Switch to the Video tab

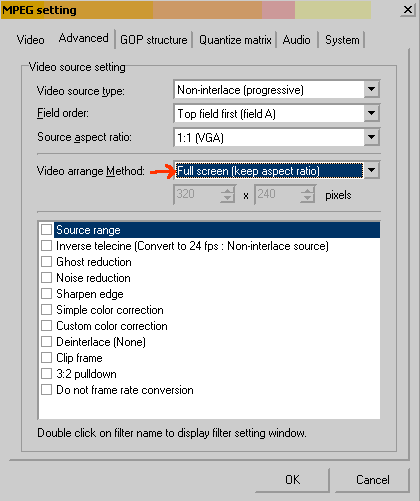pyautogui.click(x=30, y=40)
